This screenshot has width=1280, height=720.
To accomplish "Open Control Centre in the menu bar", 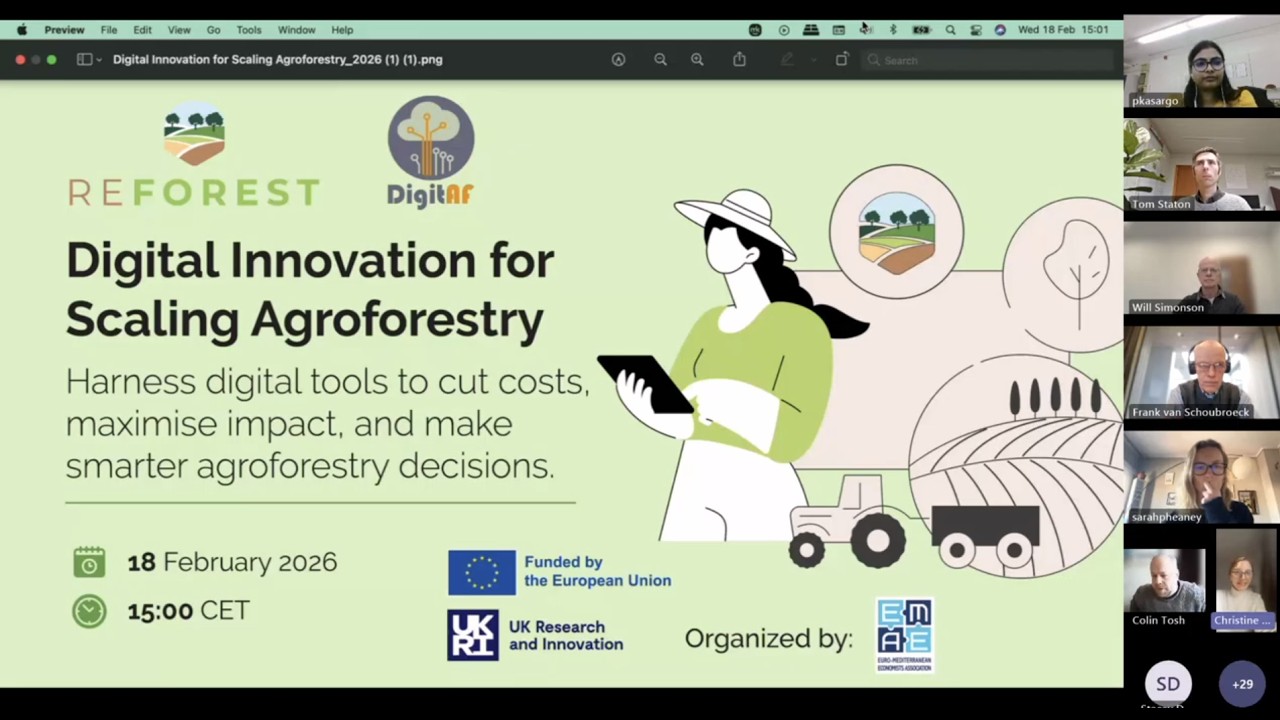I will pos(976,30).
